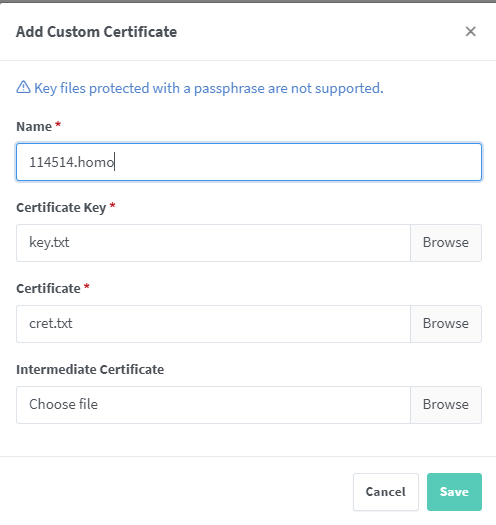This screenshot has width=496, height=525.
Task: Focus the Name field containing 114514.homo
Action: point(249,162)
